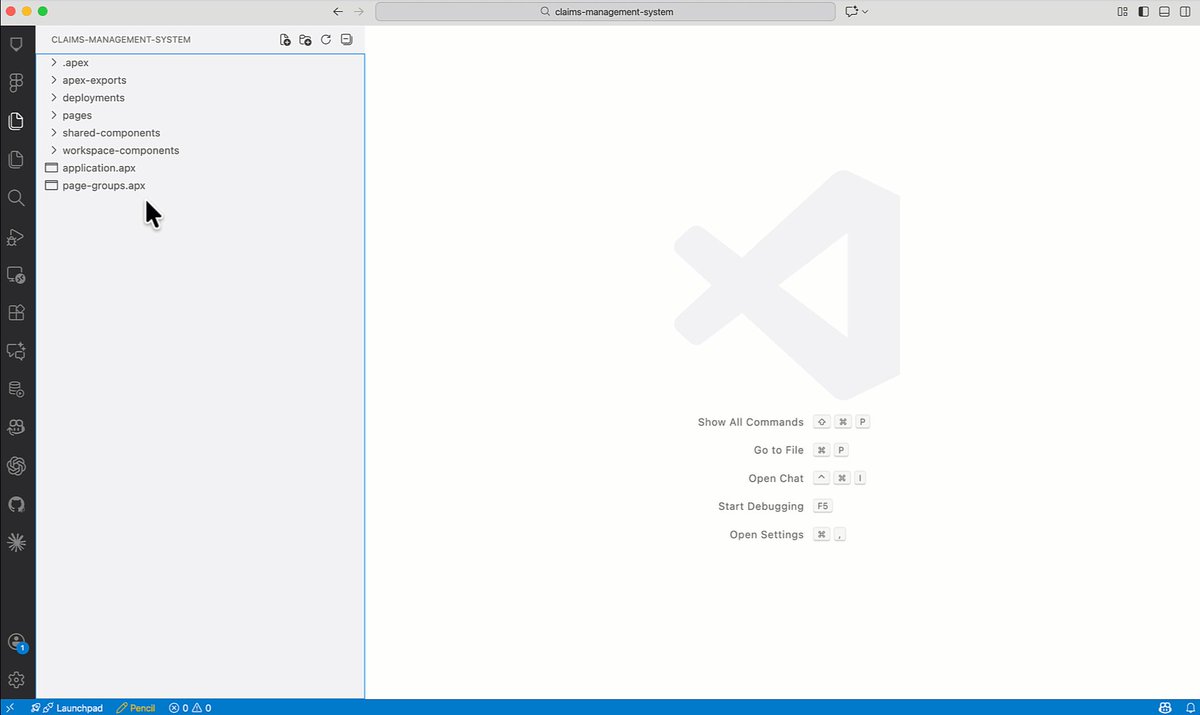
Task: Open the Search view magnifier icon
Action: click(x=16, y=198)
